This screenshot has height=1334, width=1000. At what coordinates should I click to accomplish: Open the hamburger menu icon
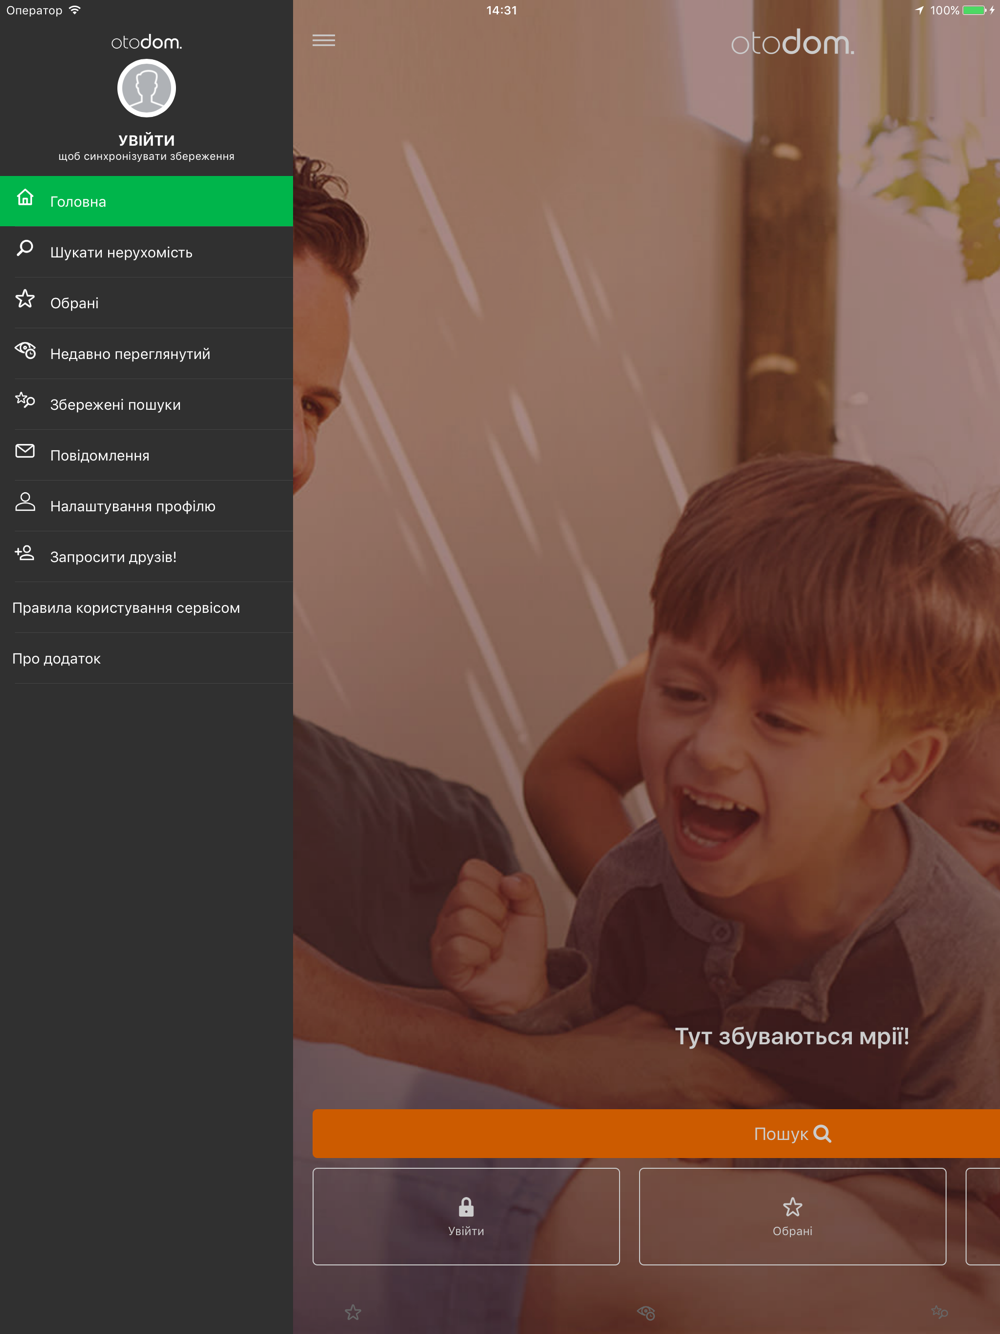(323, 41)
